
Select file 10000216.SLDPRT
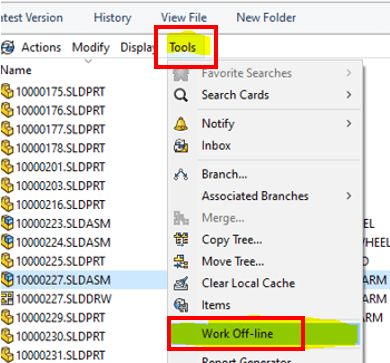click(x=60, y=205)
